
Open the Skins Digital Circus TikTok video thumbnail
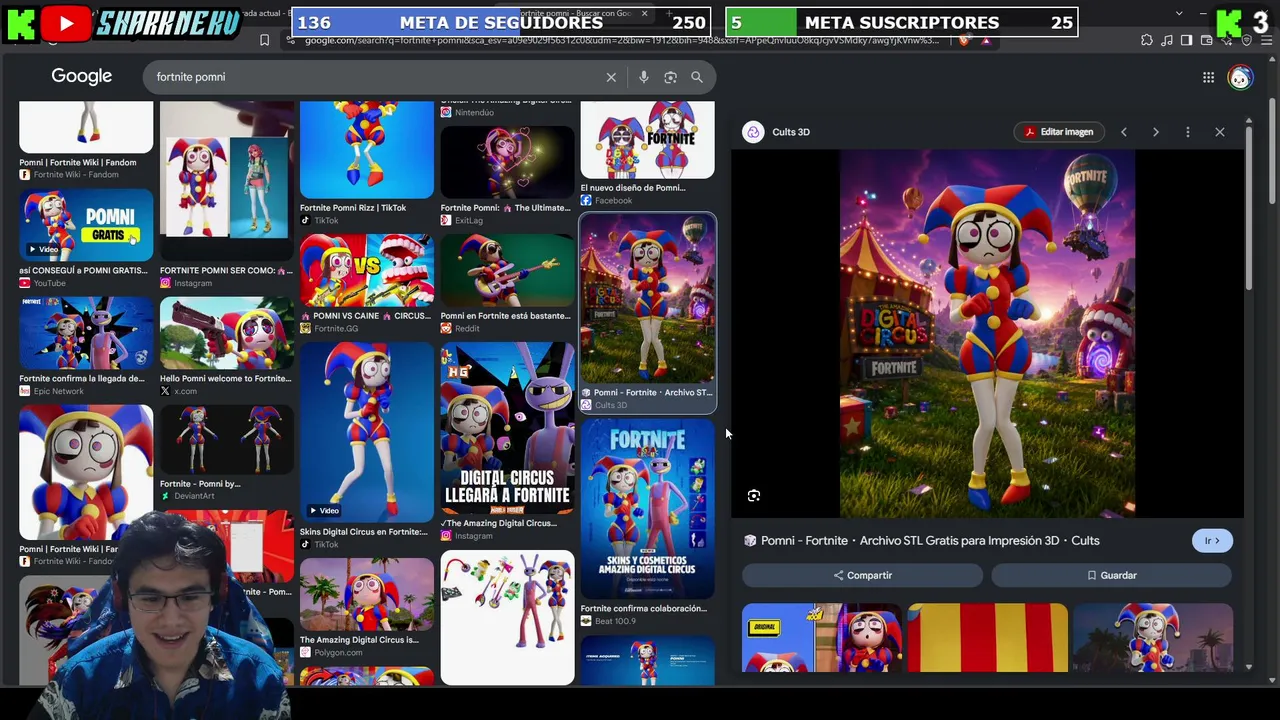[367, 432]
